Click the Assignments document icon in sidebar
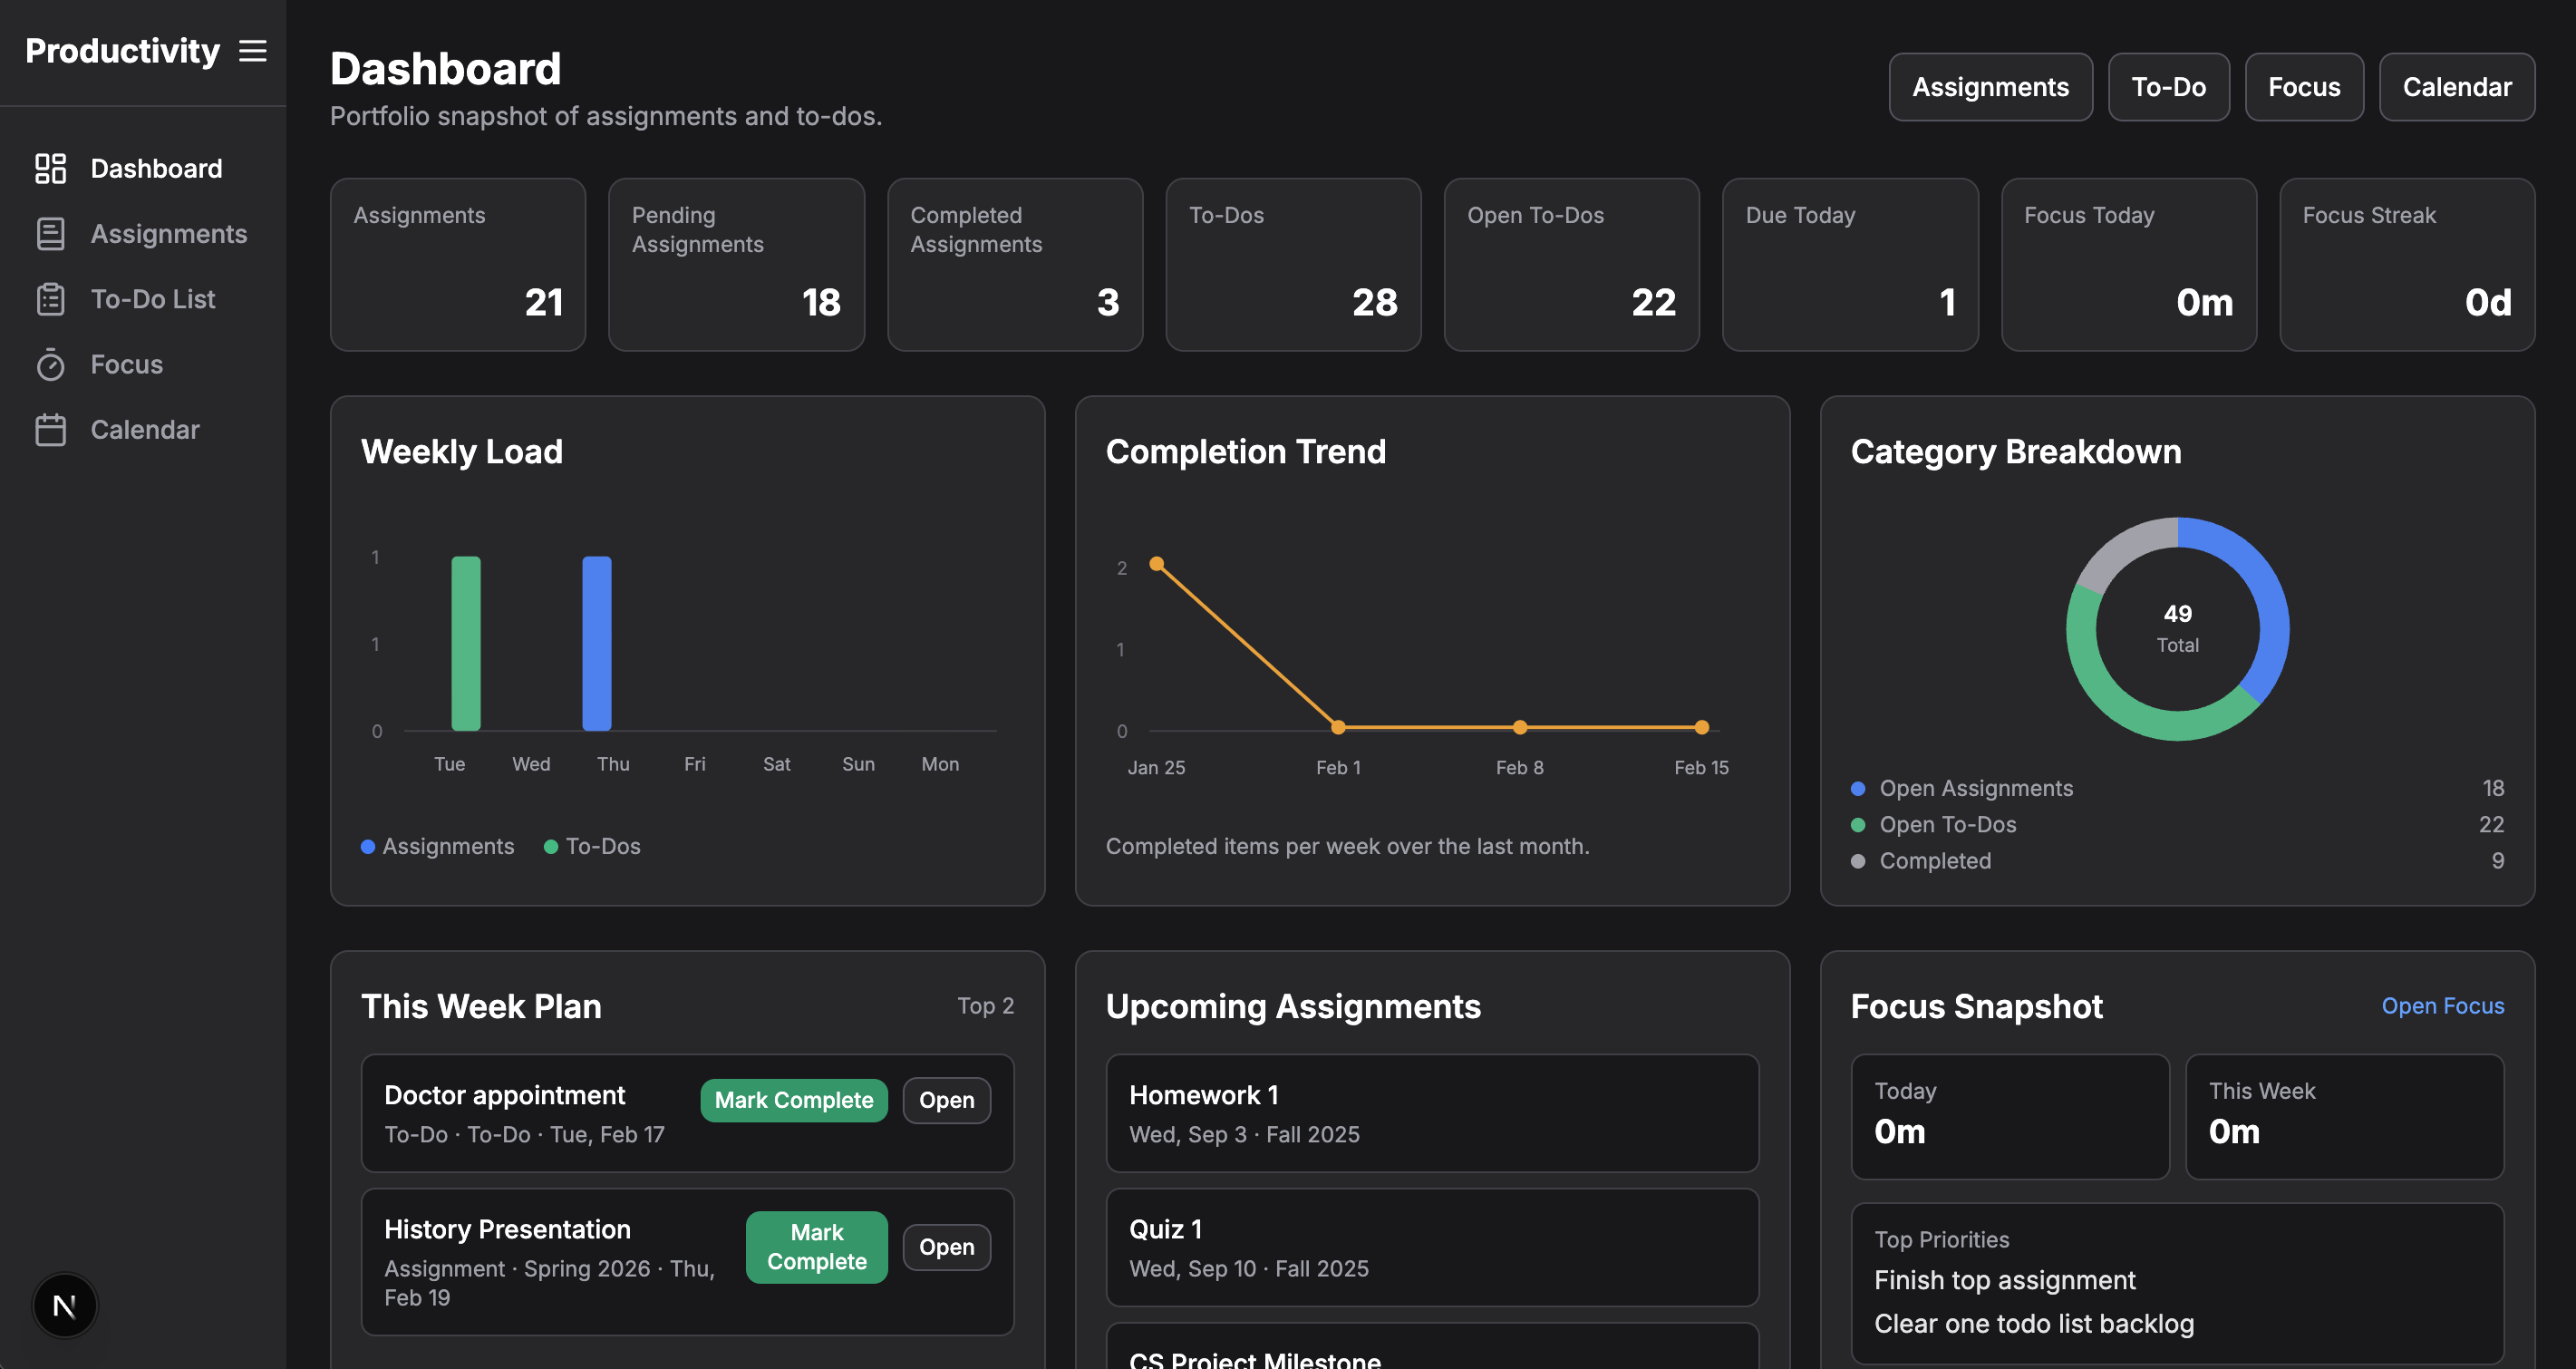 coord(50,233)
